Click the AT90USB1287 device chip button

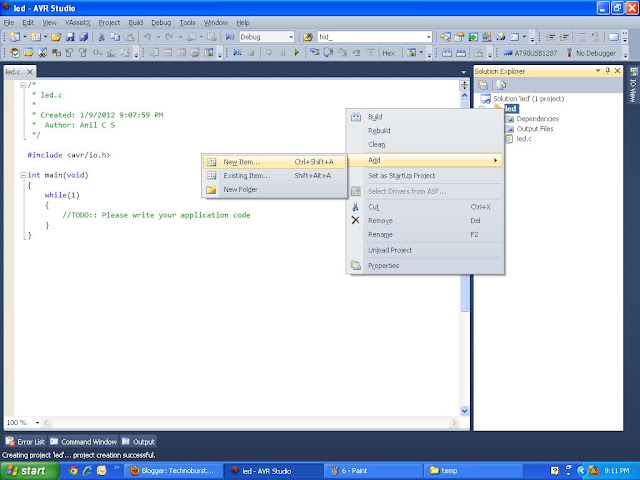tap(530, 53)
